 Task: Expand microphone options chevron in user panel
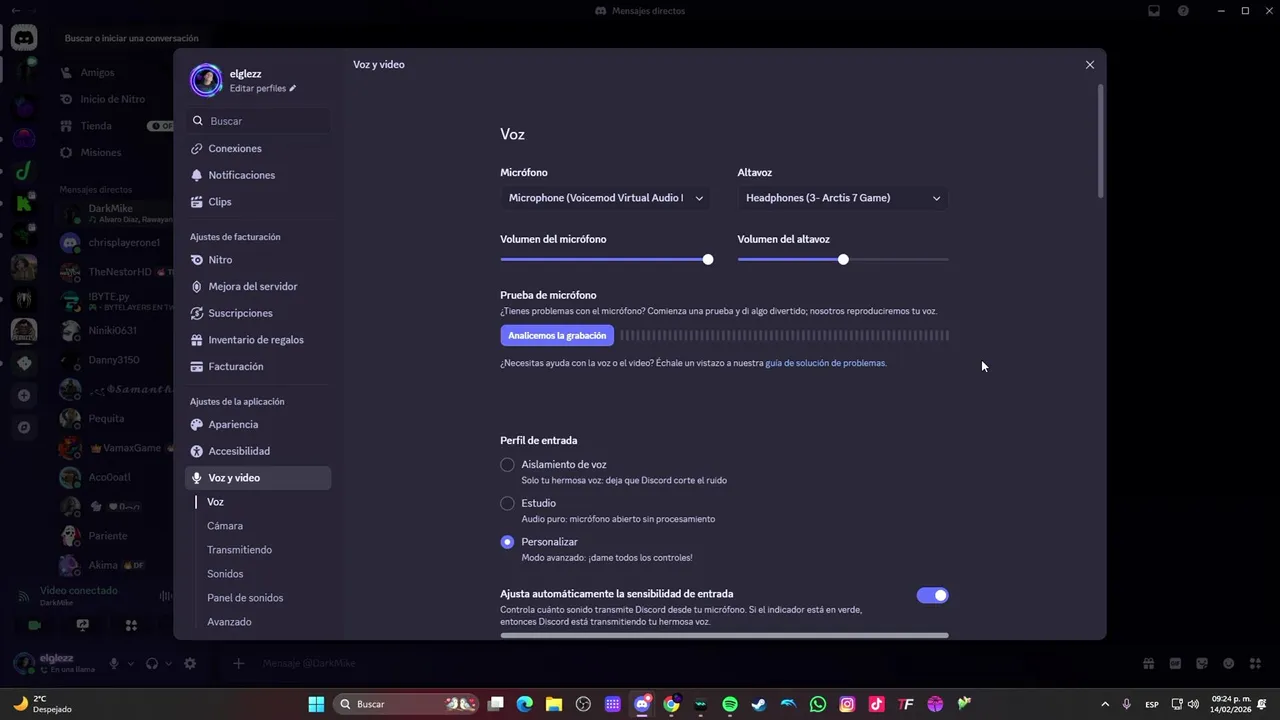[x=130, y=664]
